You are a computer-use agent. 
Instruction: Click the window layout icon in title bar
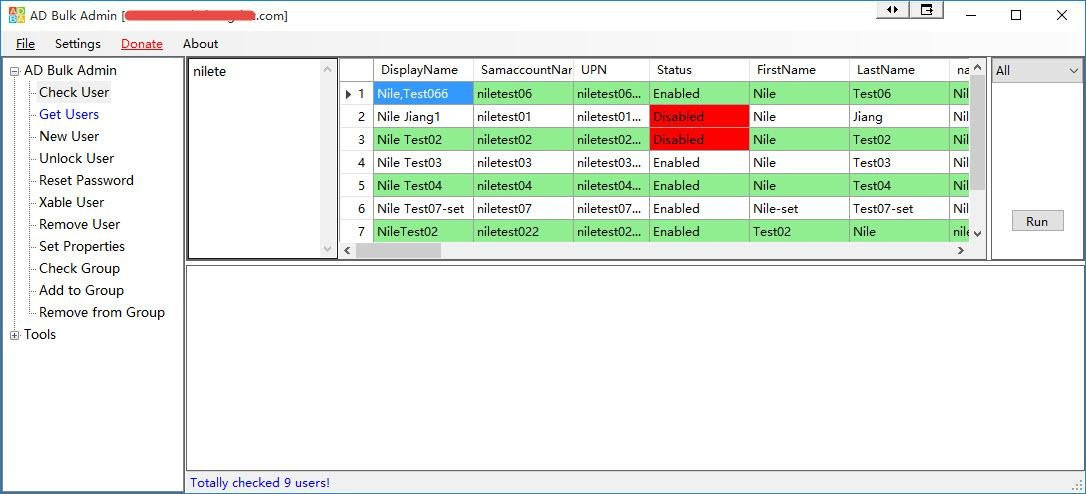click(x=926, y=10)
